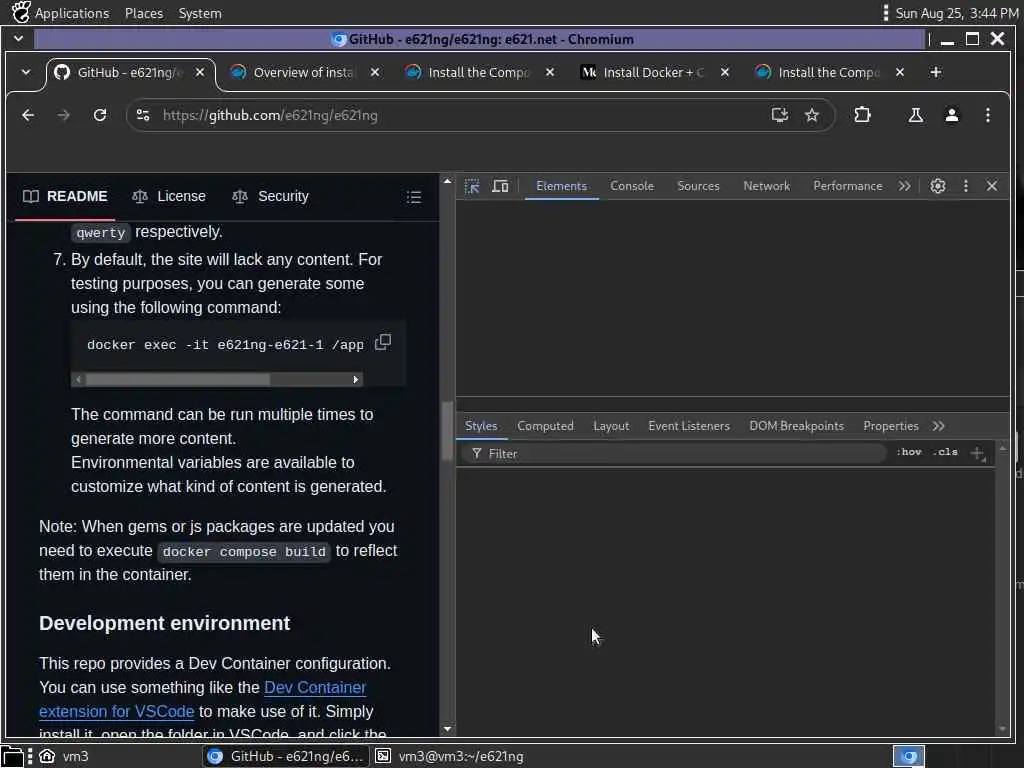The image size is (1024, 768).
Task: Click the code block horizontal scrollbar thumb
Action: coord(178,379)
